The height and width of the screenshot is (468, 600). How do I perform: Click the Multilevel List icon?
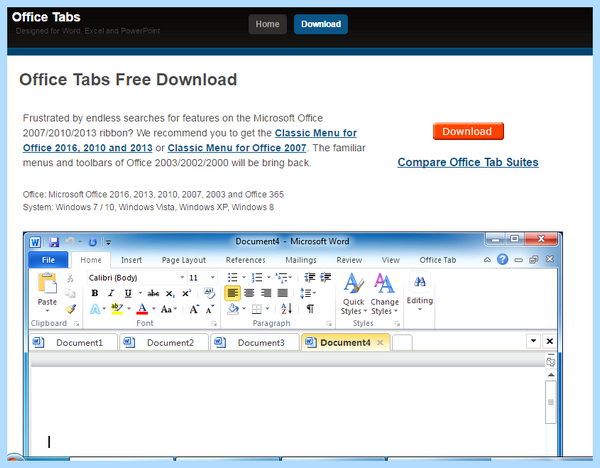click(281, 277)
